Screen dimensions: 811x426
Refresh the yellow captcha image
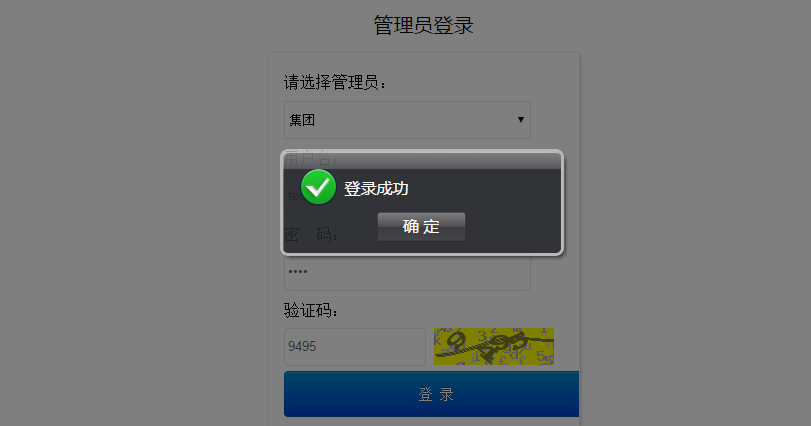[x=494, y=346]
